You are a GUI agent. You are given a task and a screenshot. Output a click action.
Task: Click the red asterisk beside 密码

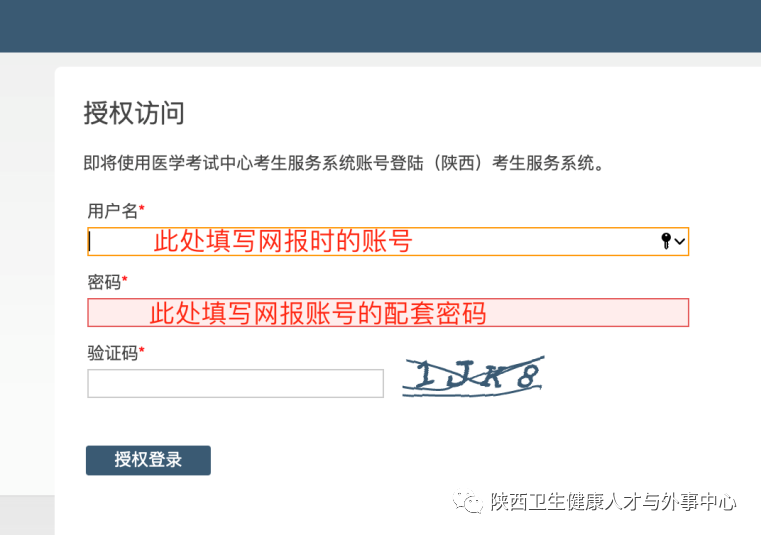(x=125, y=281)
